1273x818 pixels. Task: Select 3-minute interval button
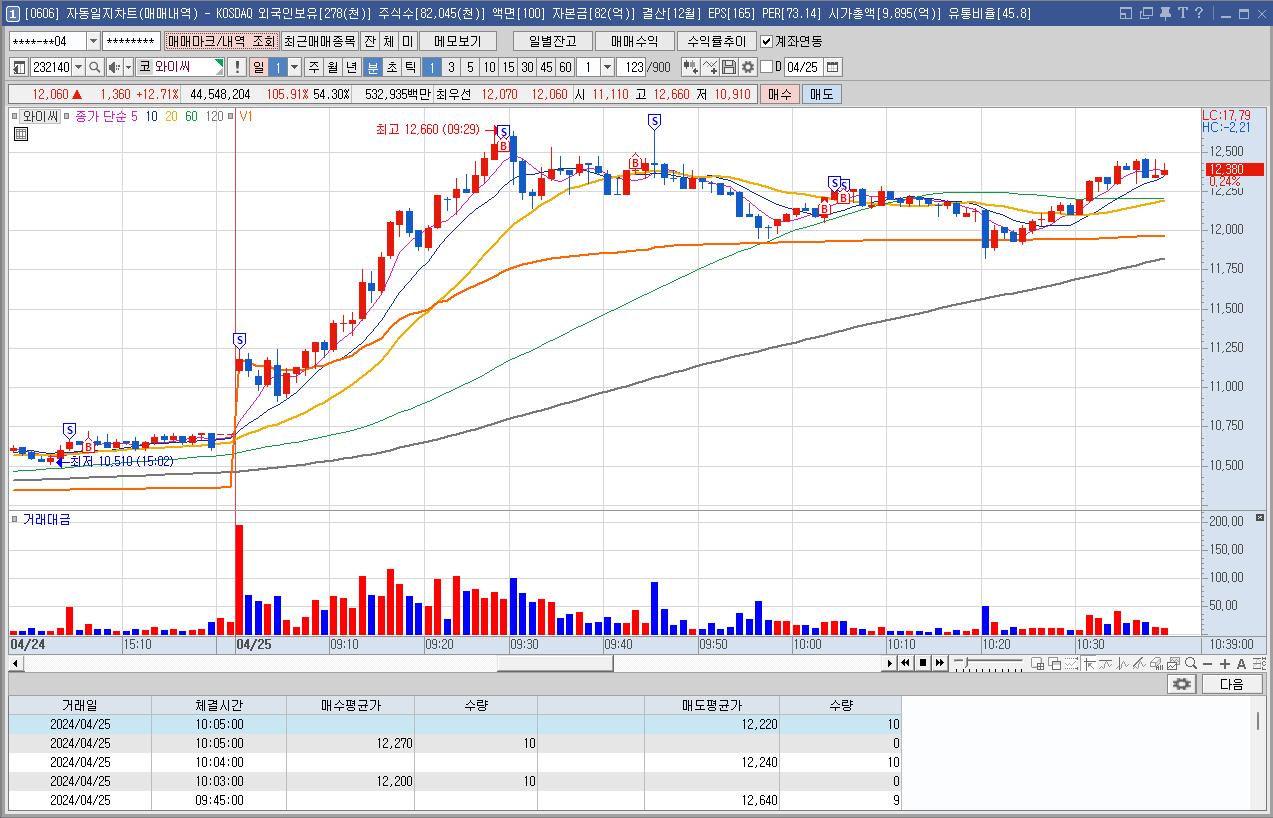tap(451, 67)
